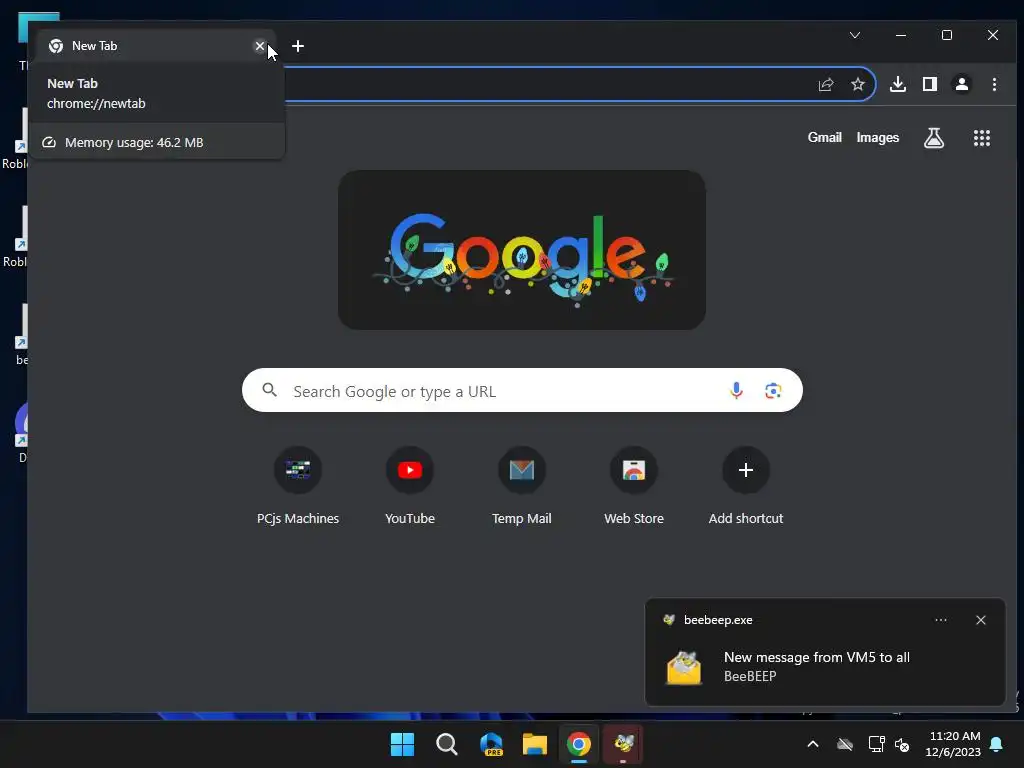Open the Temp Mail shortcut
The image size is (1024, 768).
pos(522,487)
